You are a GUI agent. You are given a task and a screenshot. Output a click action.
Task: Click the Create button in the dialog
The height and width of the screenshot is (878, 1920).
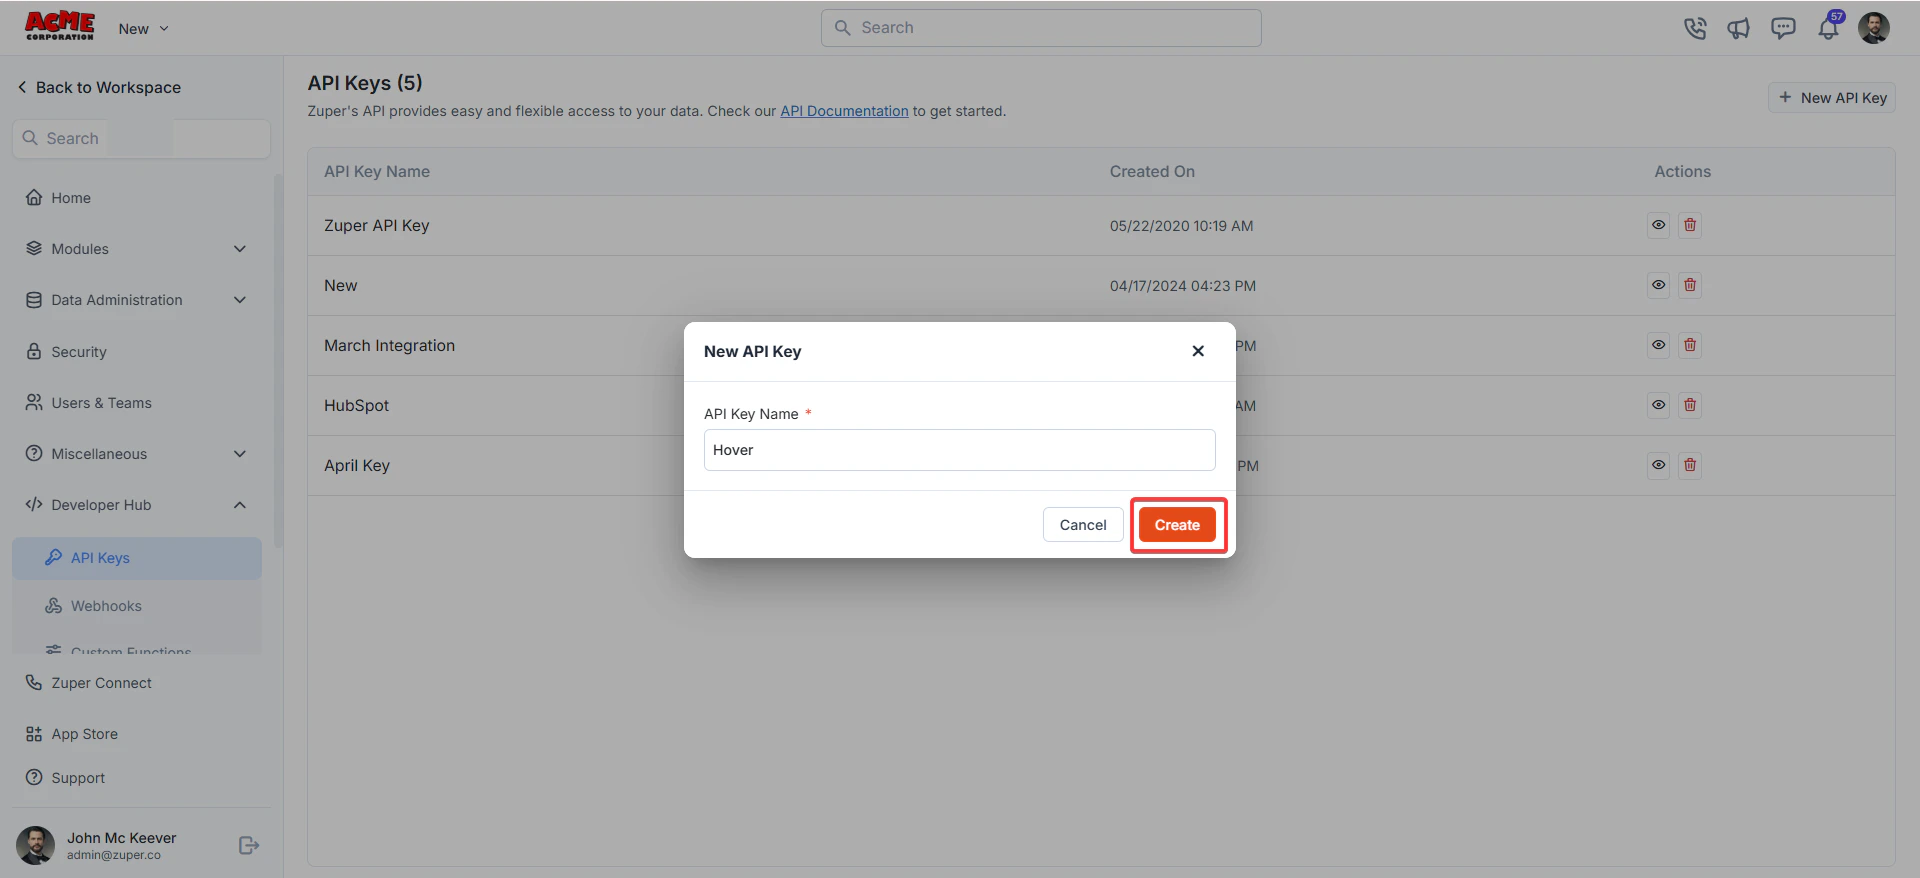coord(1177,525)
